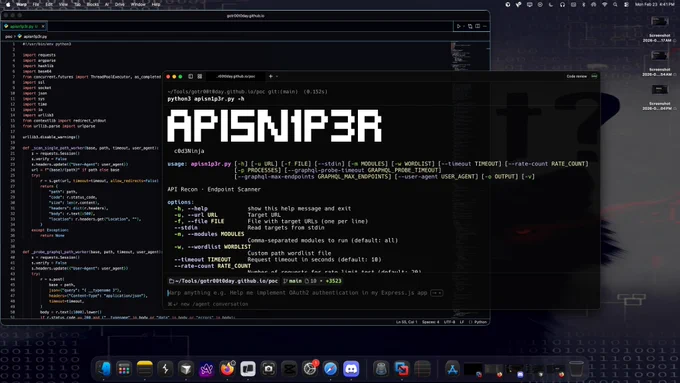Viewport: 680px width, 383px height.
Task: Add a new Warp terminal tab
Action: click(271, 76)
